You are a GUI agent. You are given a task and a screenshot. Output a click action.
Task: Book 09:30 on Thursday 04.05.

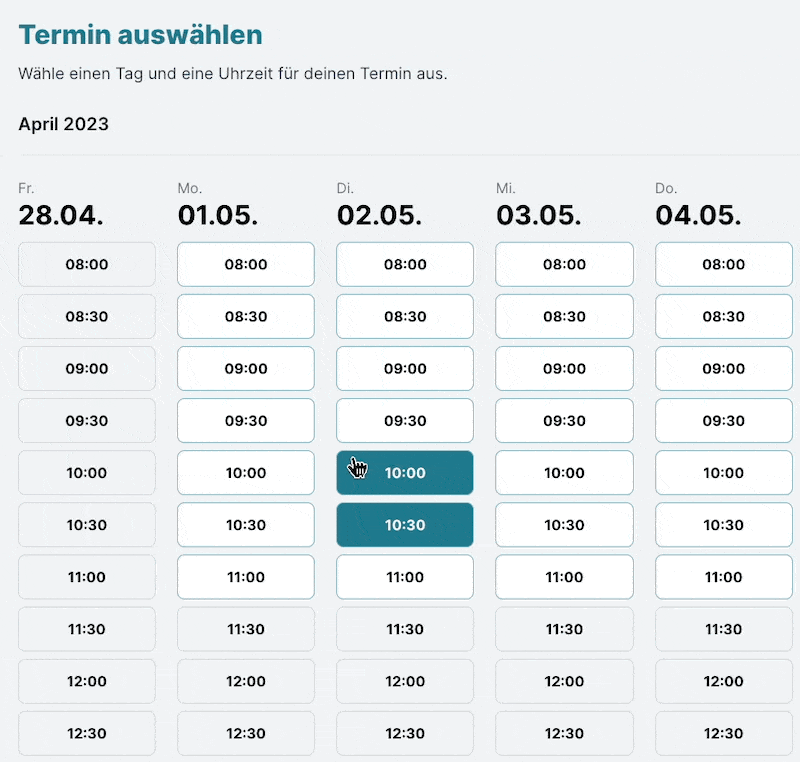pyautogui.click(x=723, y=420)
